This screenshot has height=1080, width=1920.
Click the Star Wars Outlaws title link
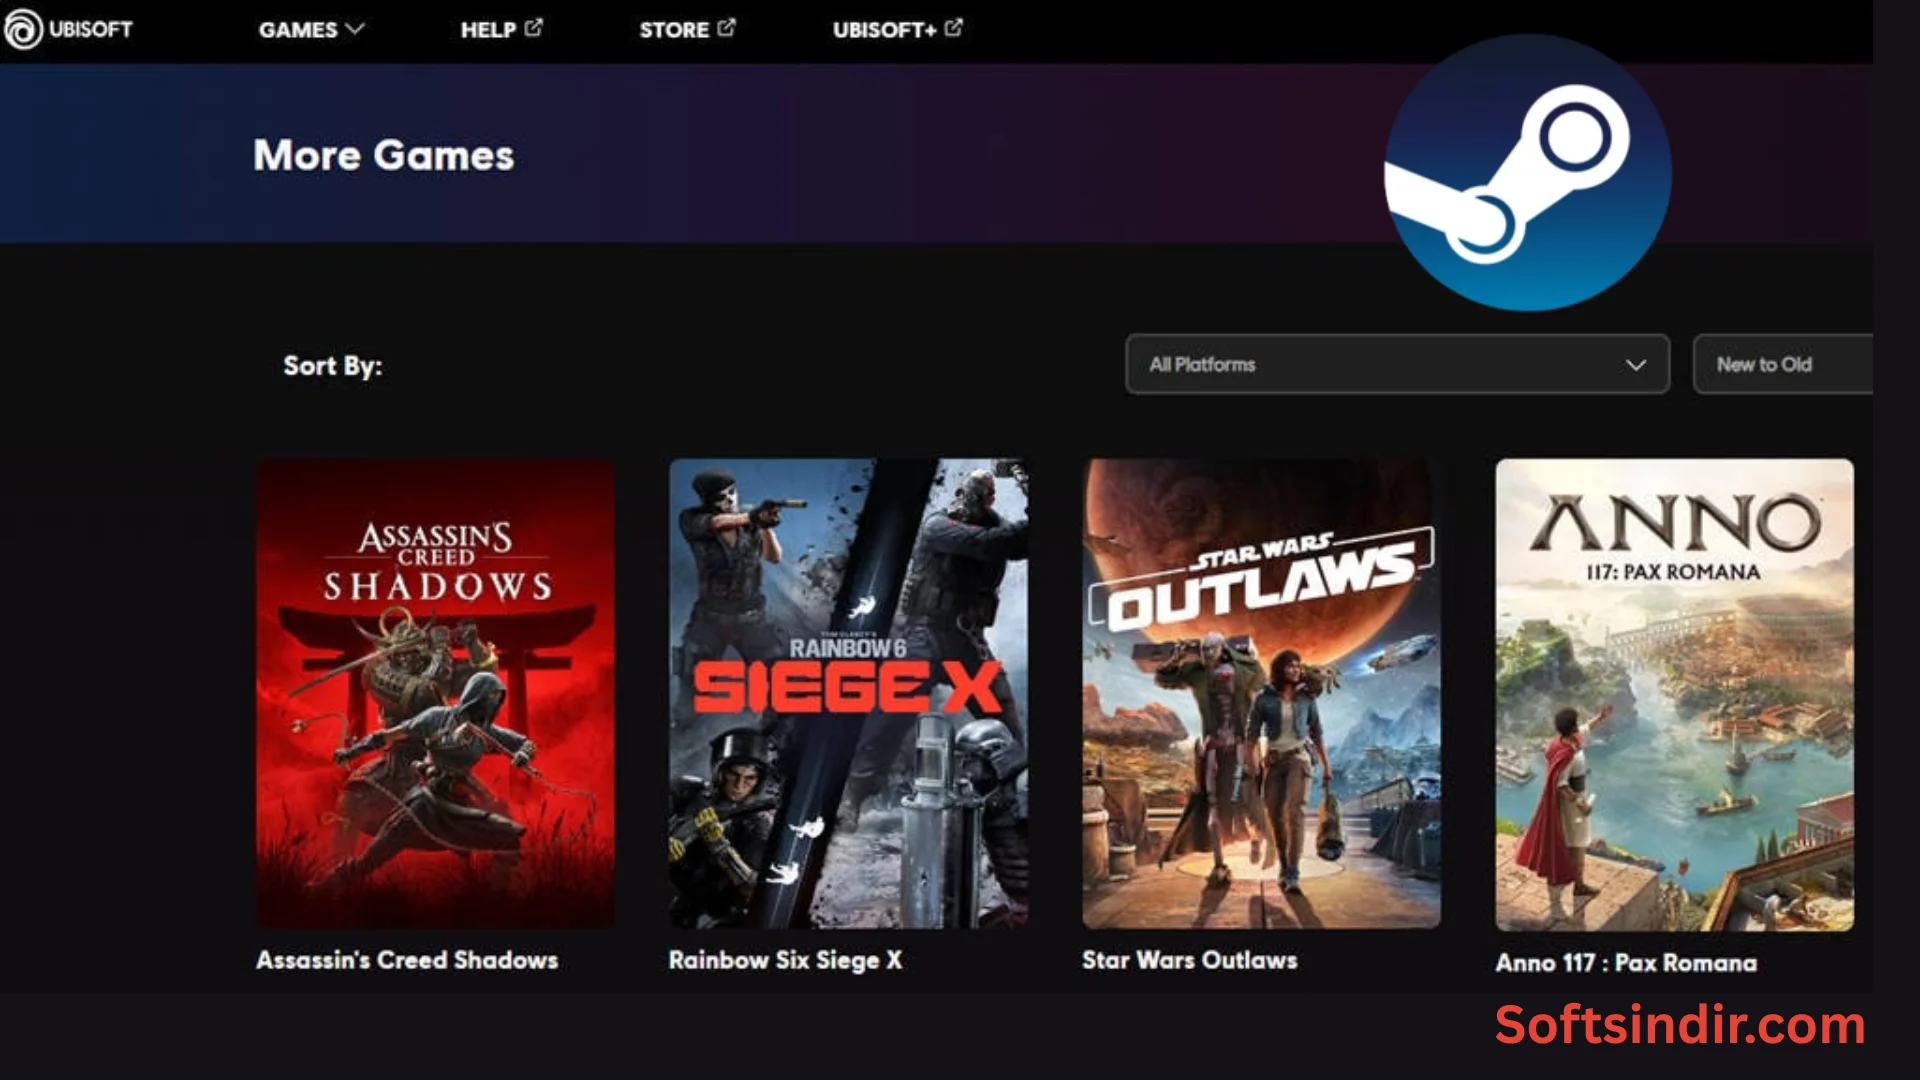click(x=1189, y=960)
